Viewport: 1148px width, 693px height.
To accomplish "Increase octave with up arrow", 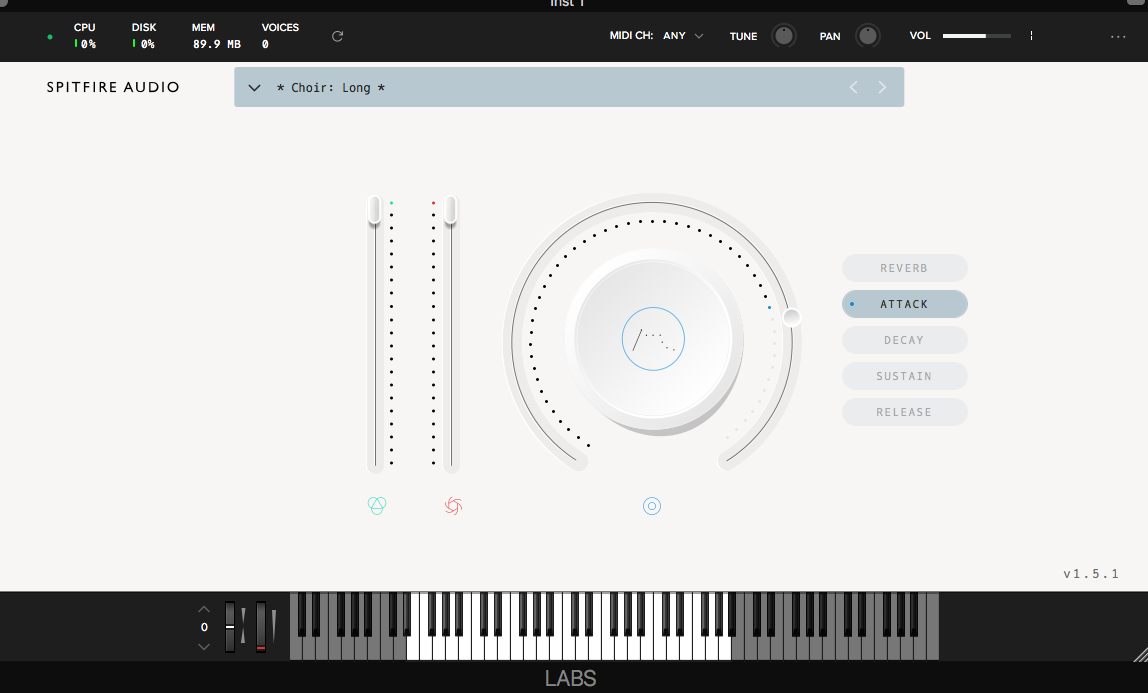I will coord(204,609).
